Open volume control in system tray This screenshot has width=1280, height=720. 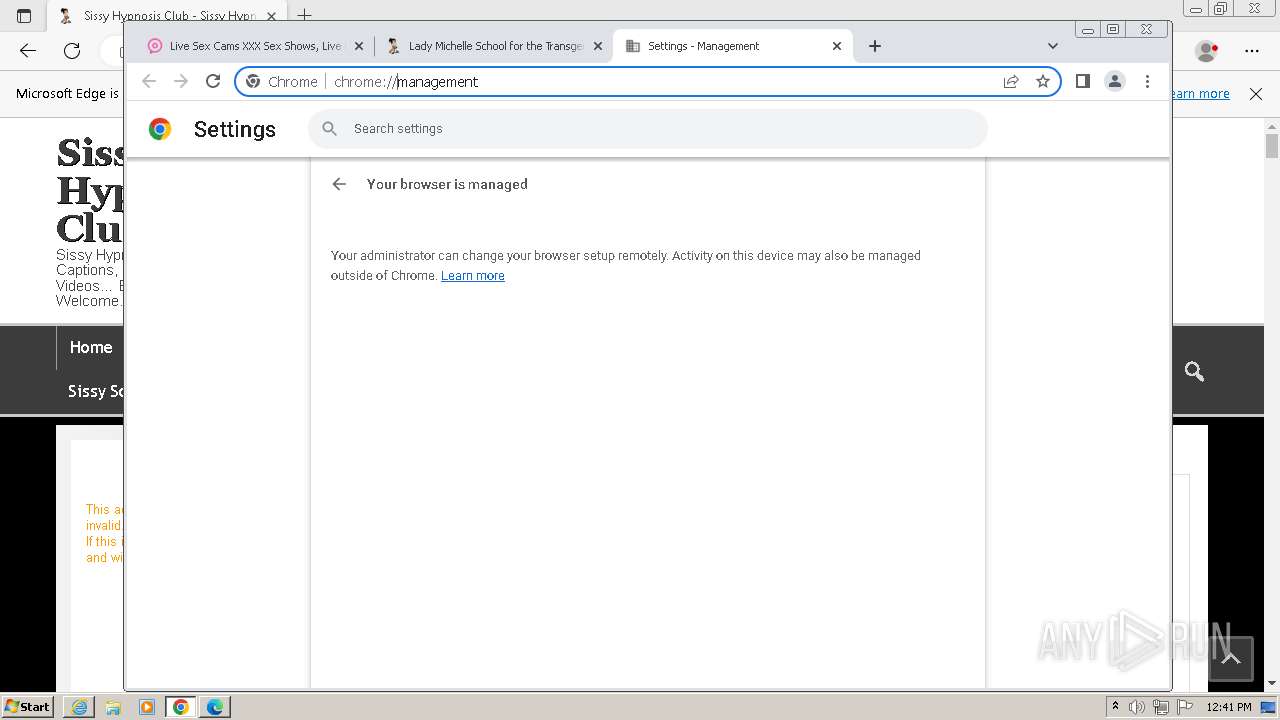(1137, 707)
